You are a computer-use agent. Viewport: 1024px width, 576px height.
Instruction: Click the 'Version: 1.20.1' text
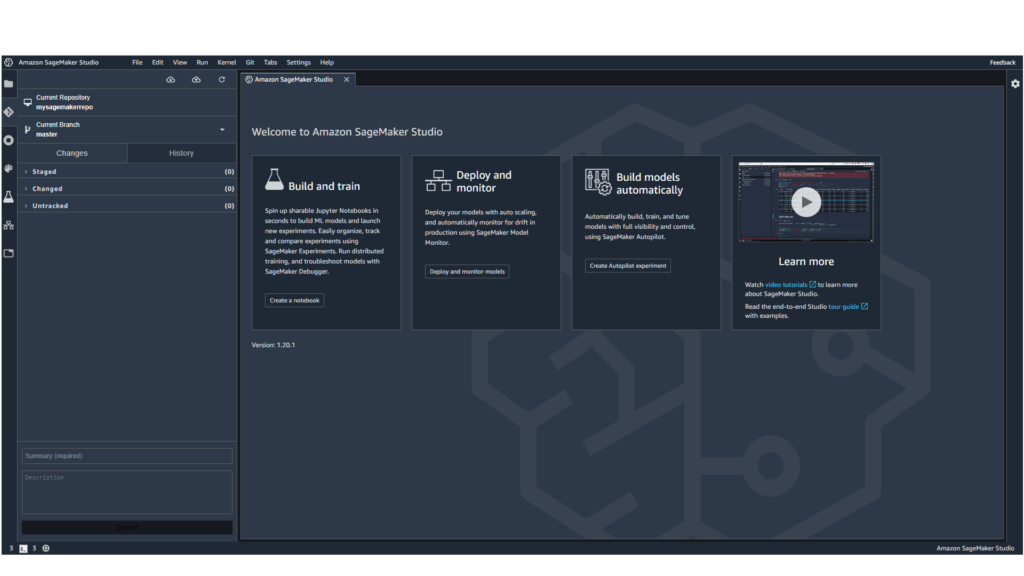273,345
